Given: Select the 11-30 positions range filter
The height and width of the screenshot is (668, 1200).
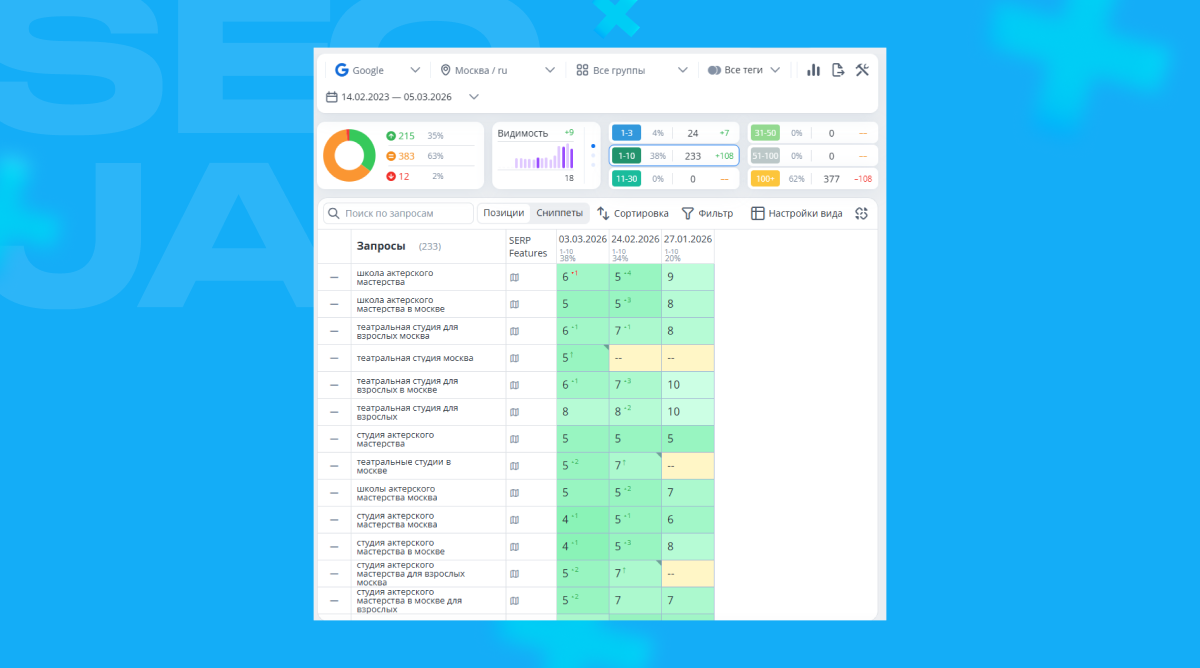Looking at the screenshot, I should coord(626,179).
